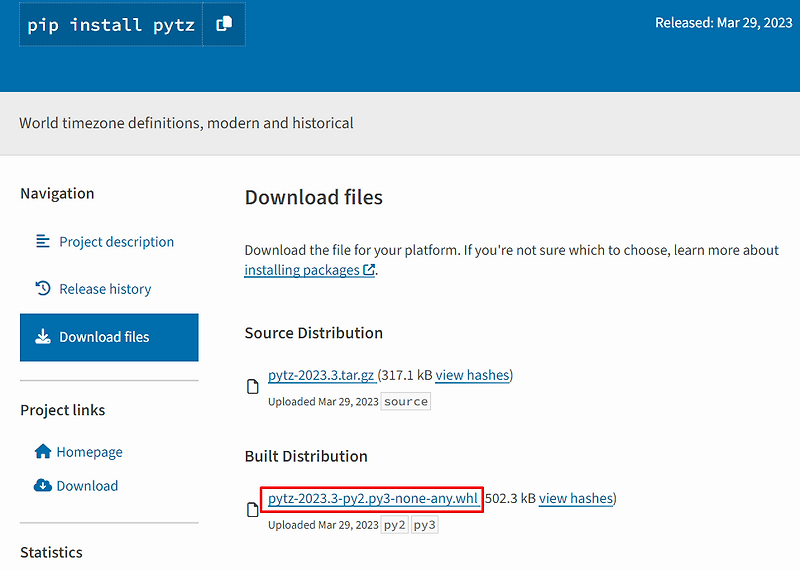
Task: Download the pytz-2023.3.tar.gz source file
Action: point(321,376)
